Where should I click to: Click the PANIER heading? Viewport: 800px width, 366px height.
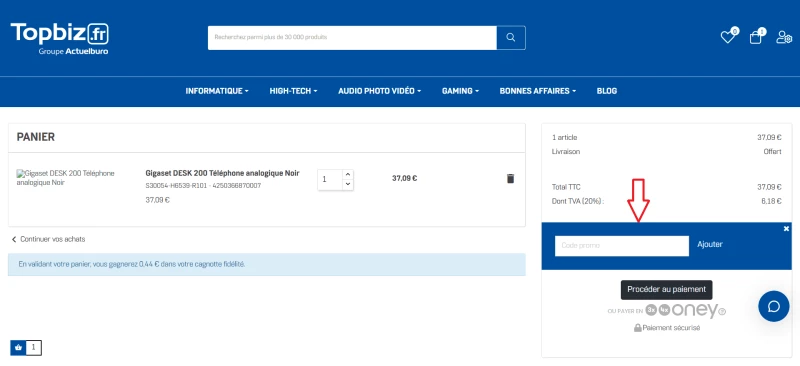(x=36, y=137)
